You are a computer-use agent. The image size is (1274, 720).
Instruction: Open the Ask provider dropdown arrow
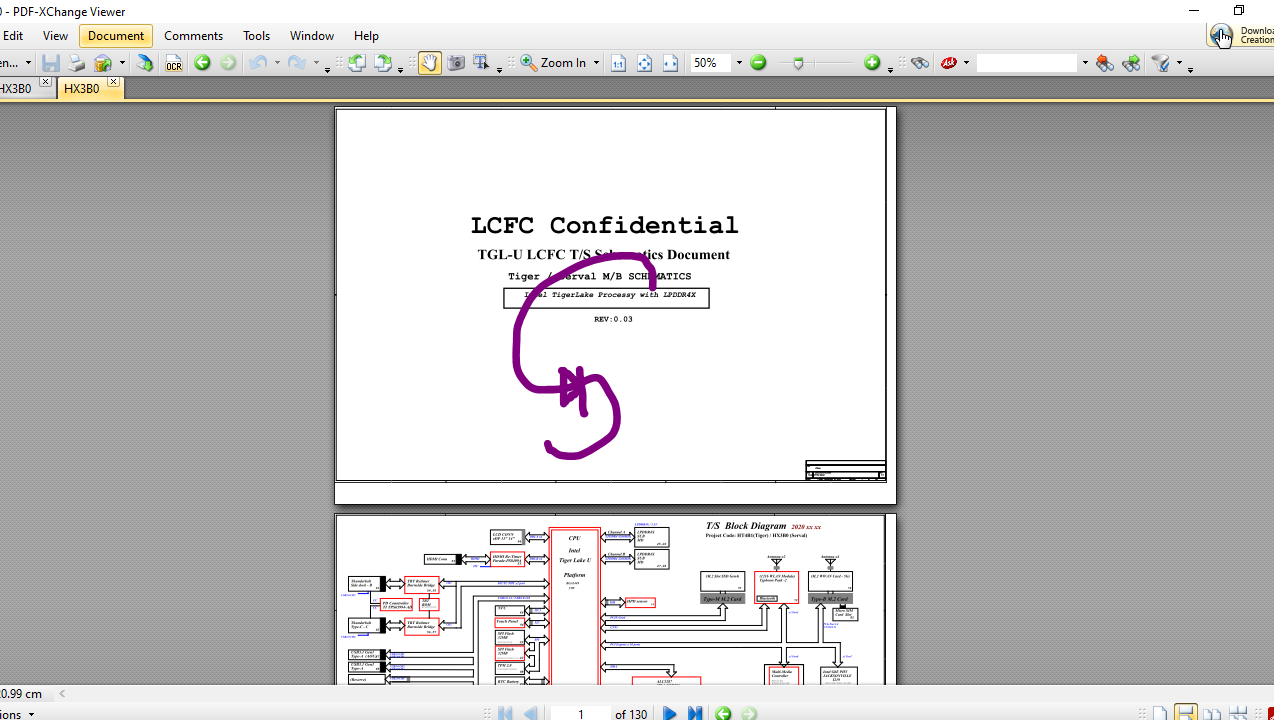pos(967,63)
